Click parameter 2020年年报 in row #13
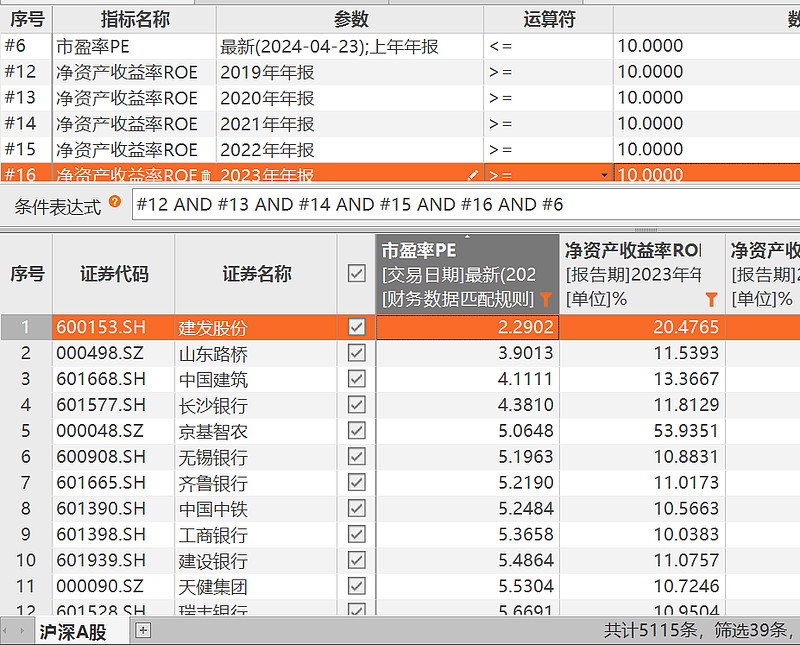 (x=267, y=98)
